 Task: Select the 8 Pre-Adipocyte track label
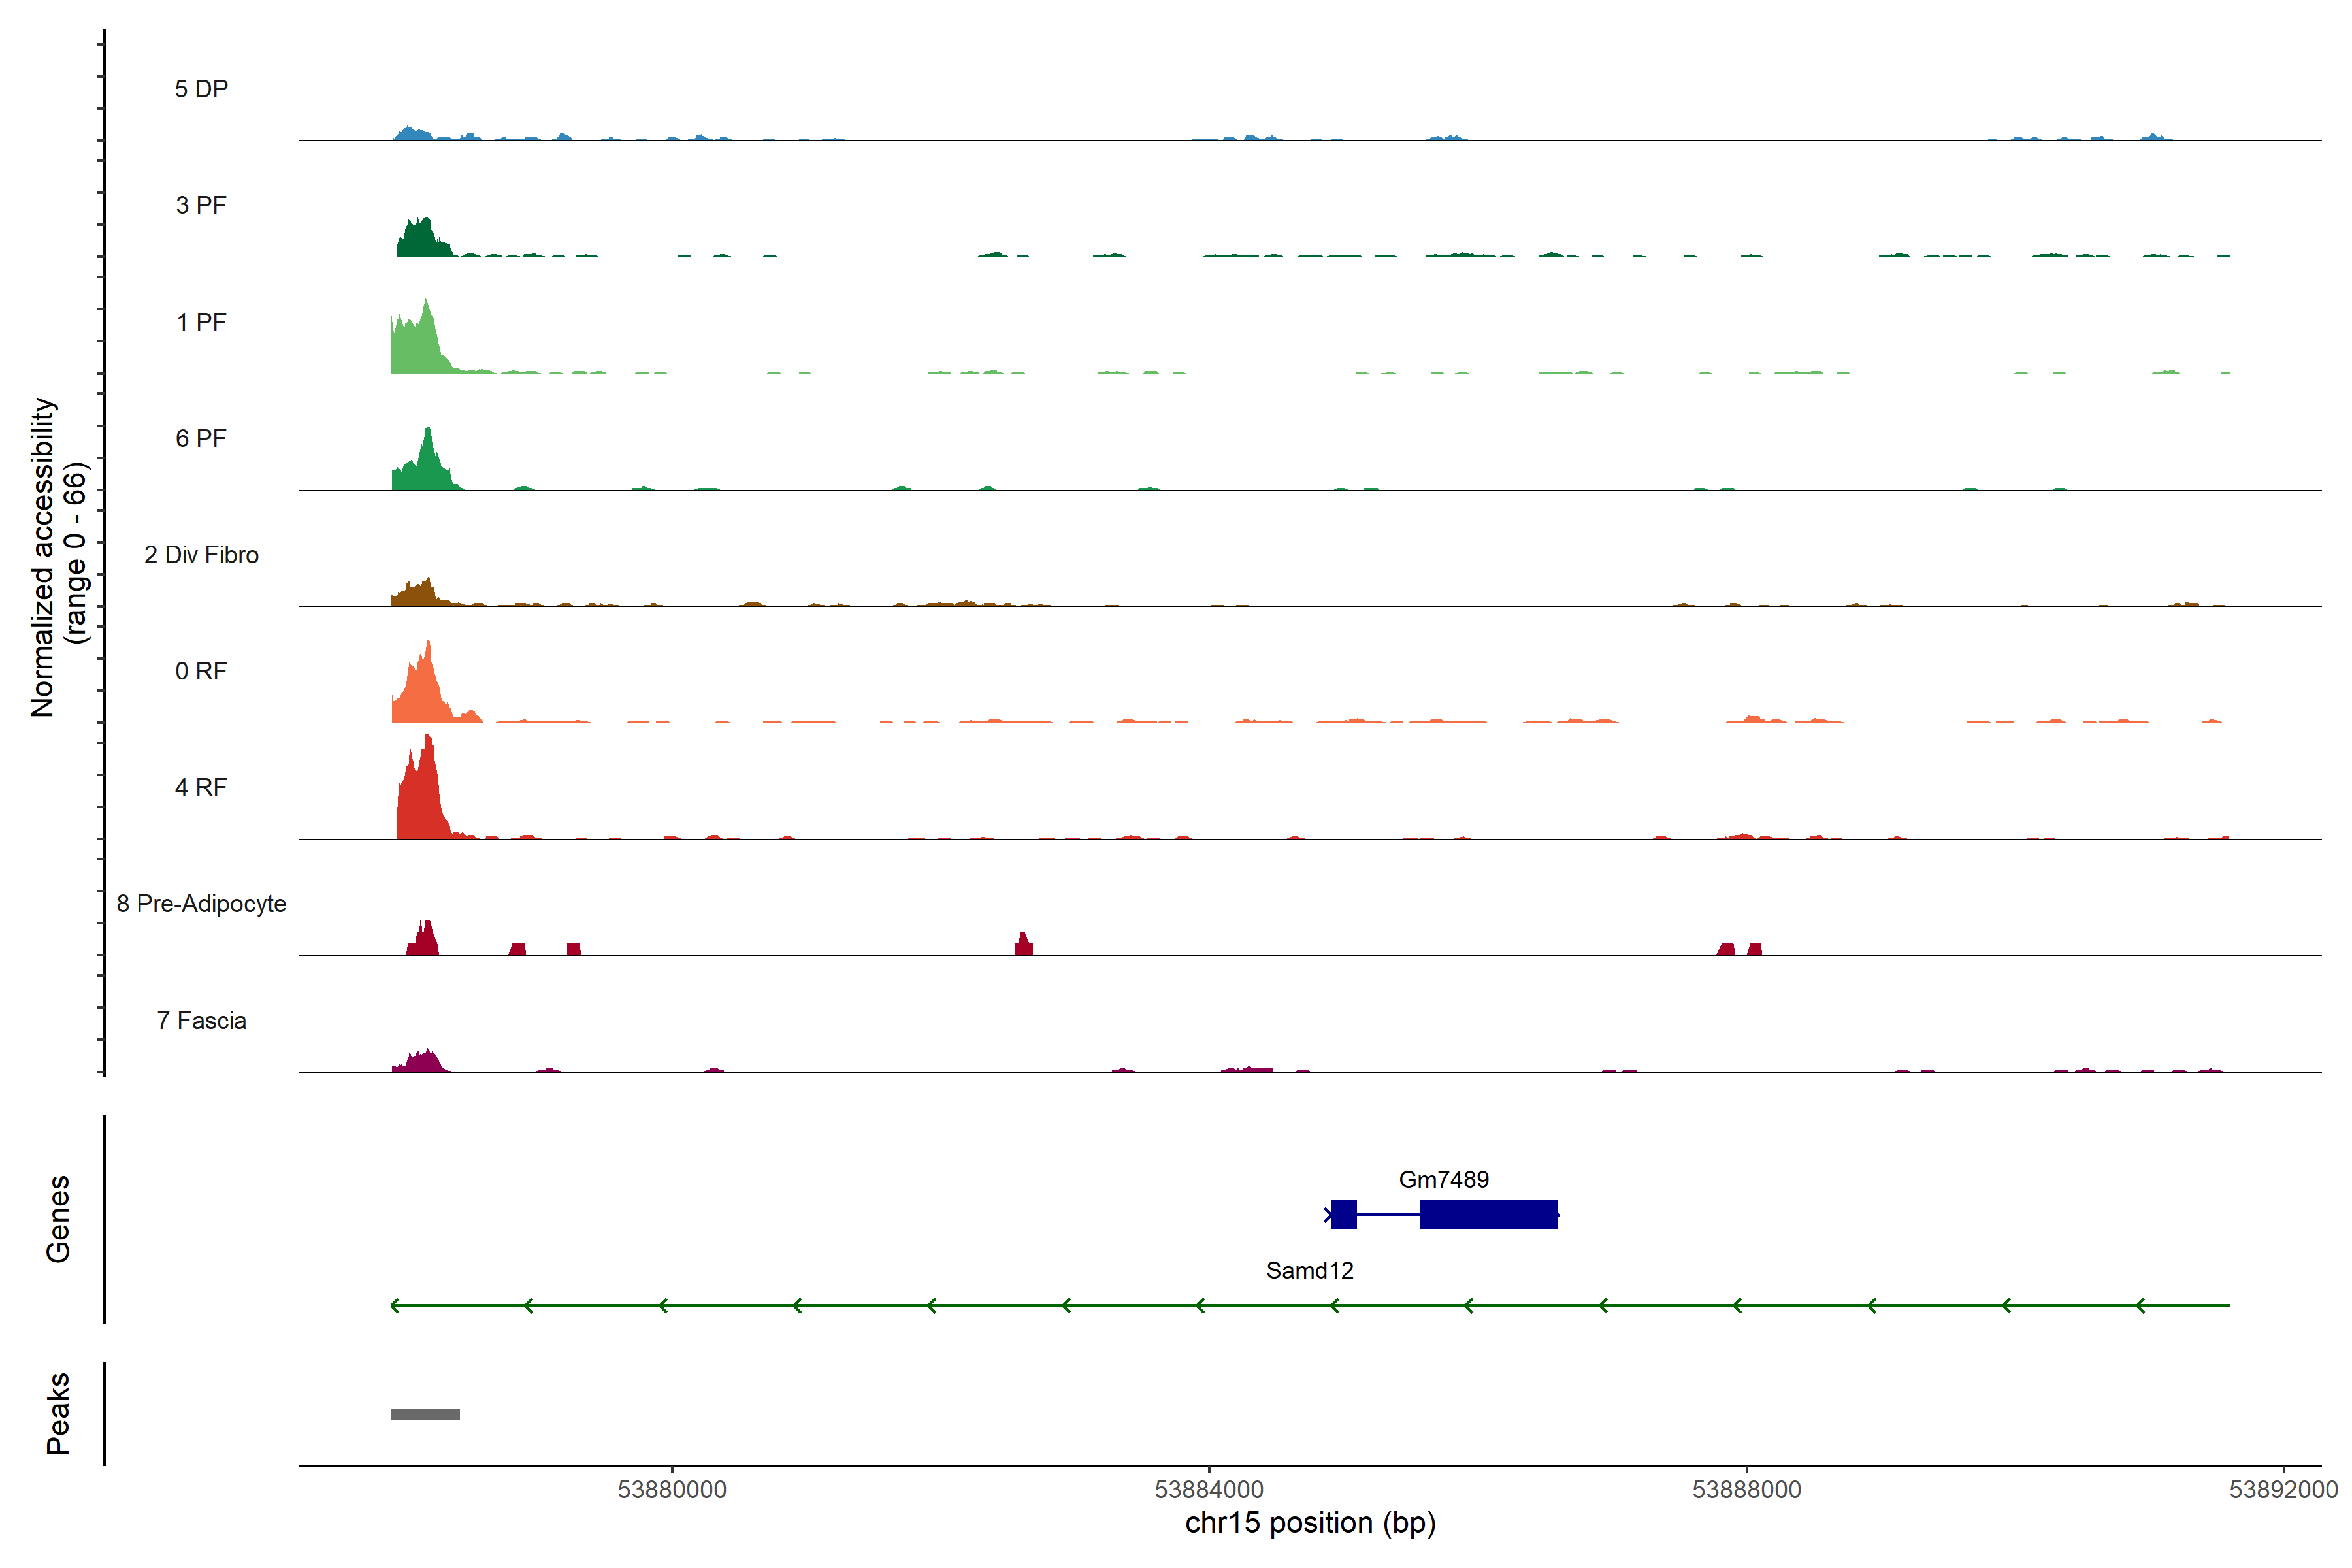click(201, 903)
